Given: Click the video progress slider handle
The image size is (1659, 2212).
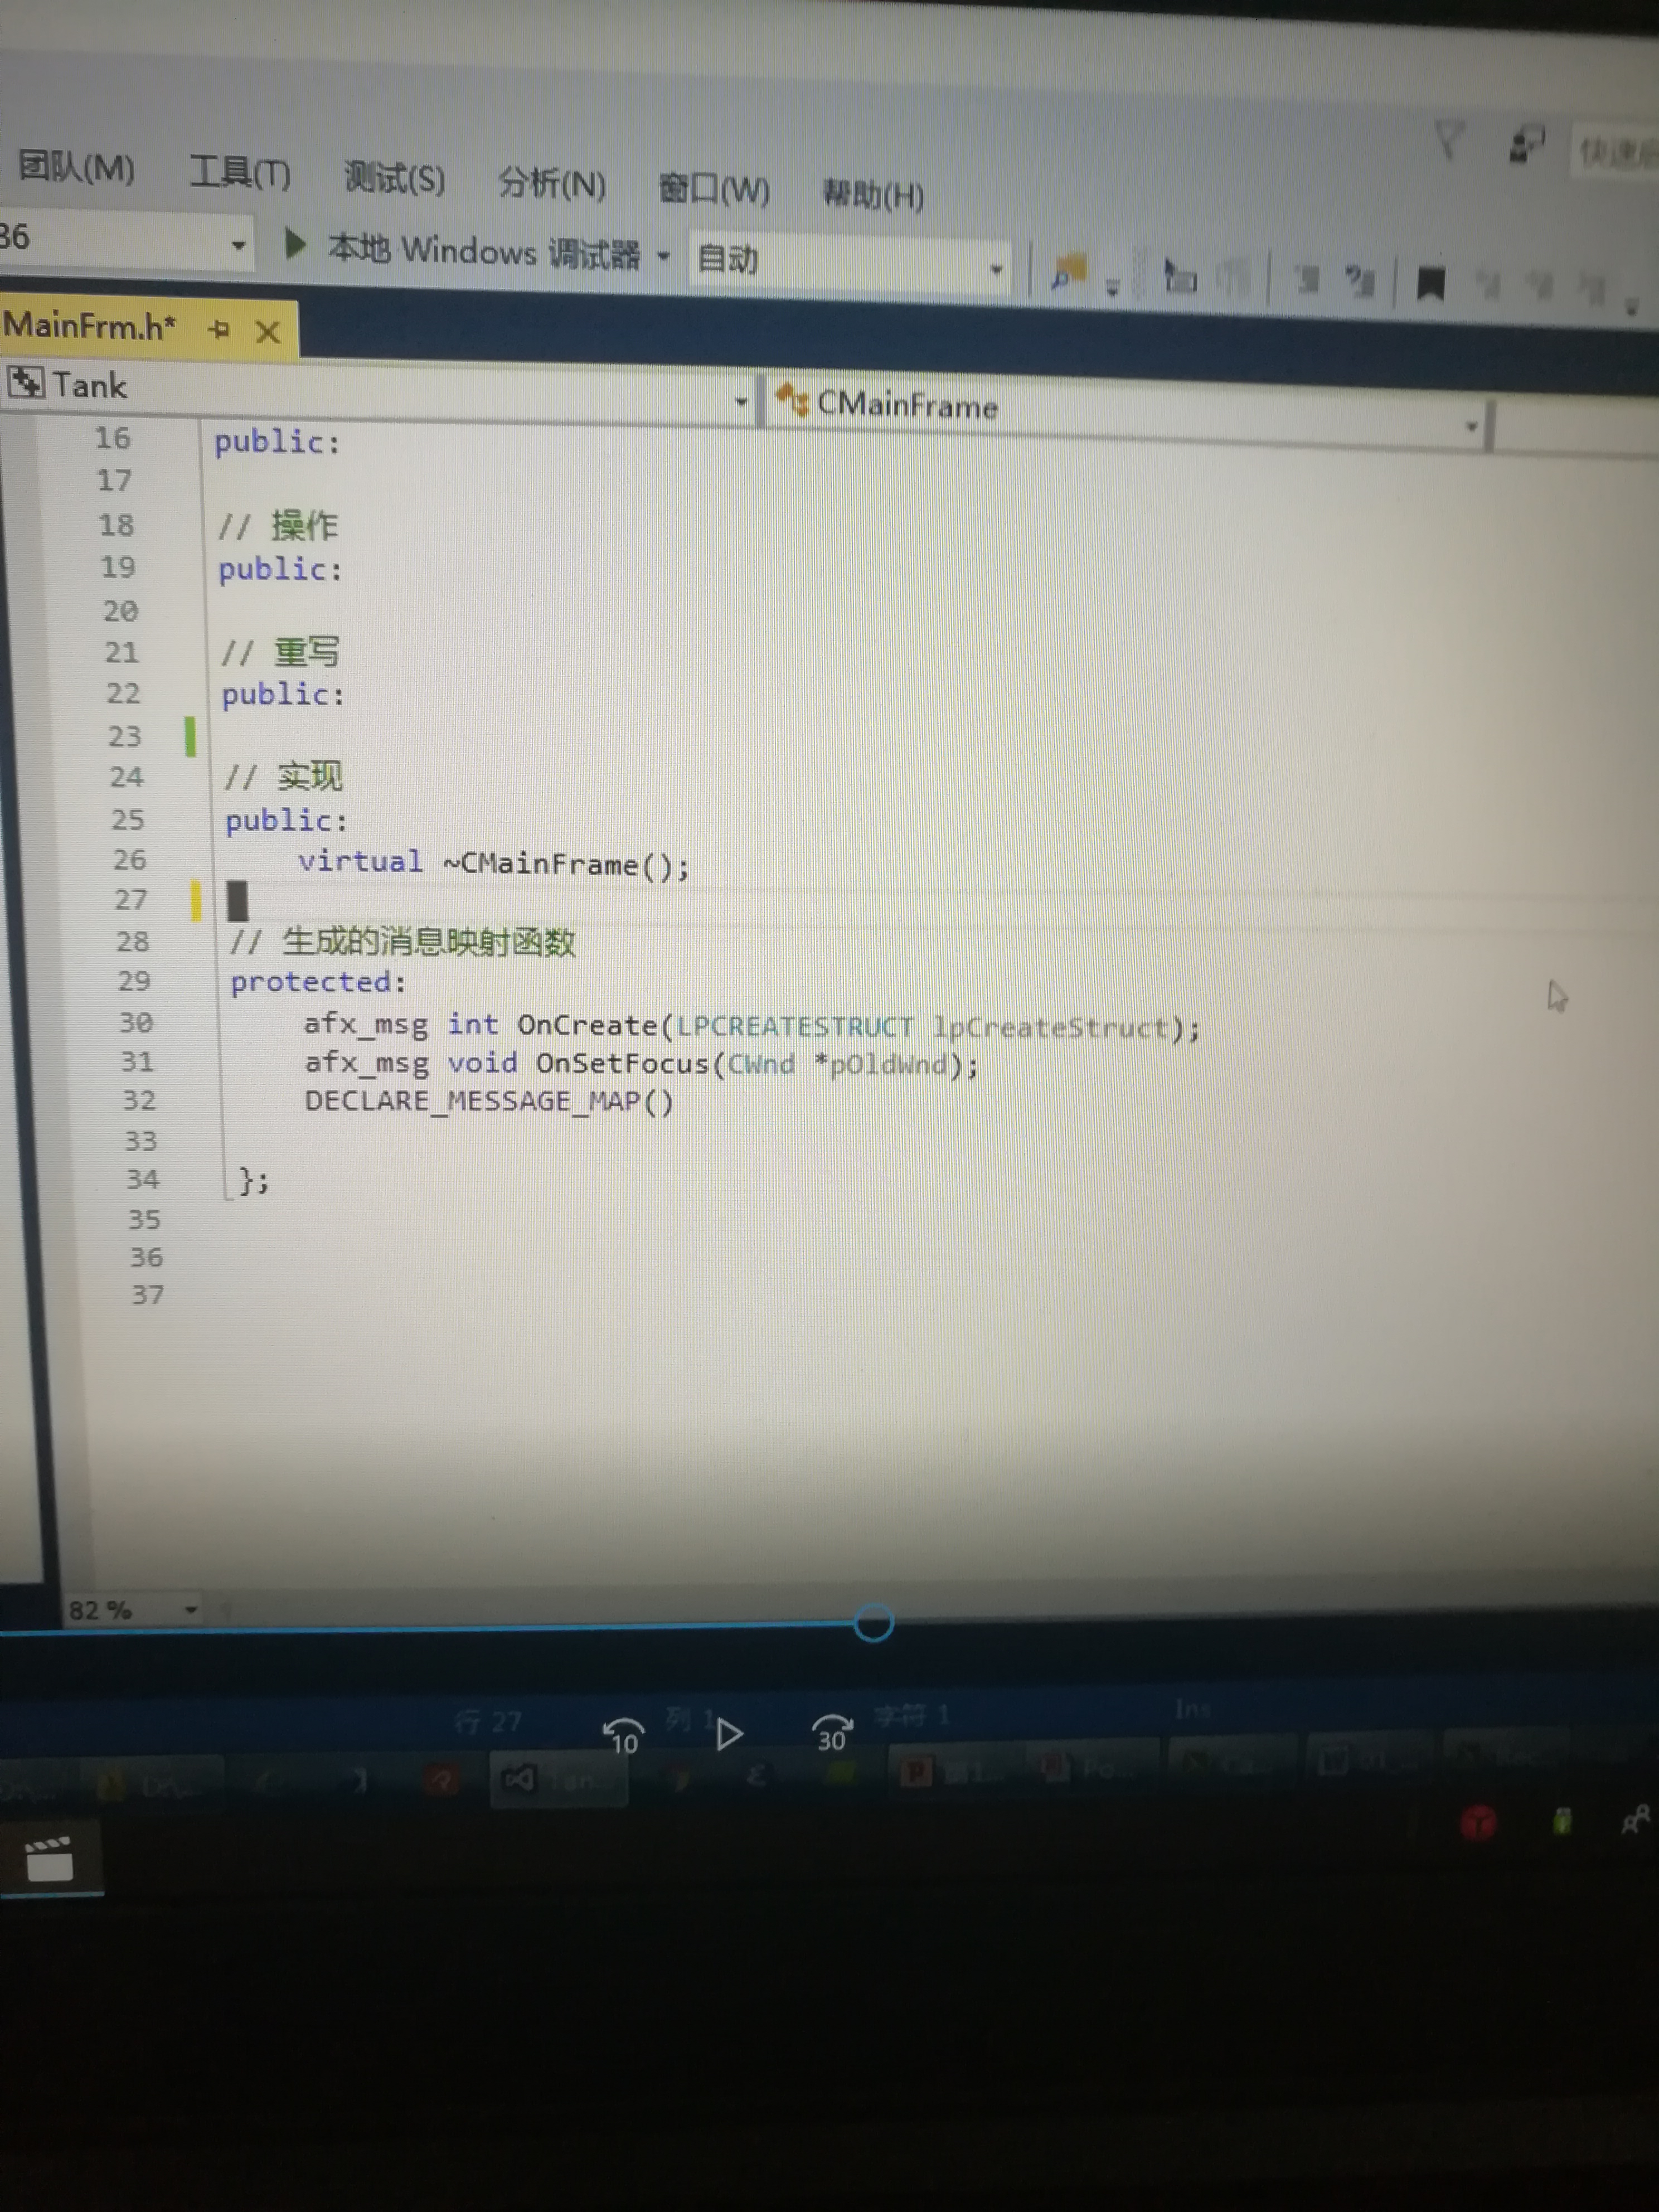Looking at the screenshot, I should click(x=873, y=1622).
